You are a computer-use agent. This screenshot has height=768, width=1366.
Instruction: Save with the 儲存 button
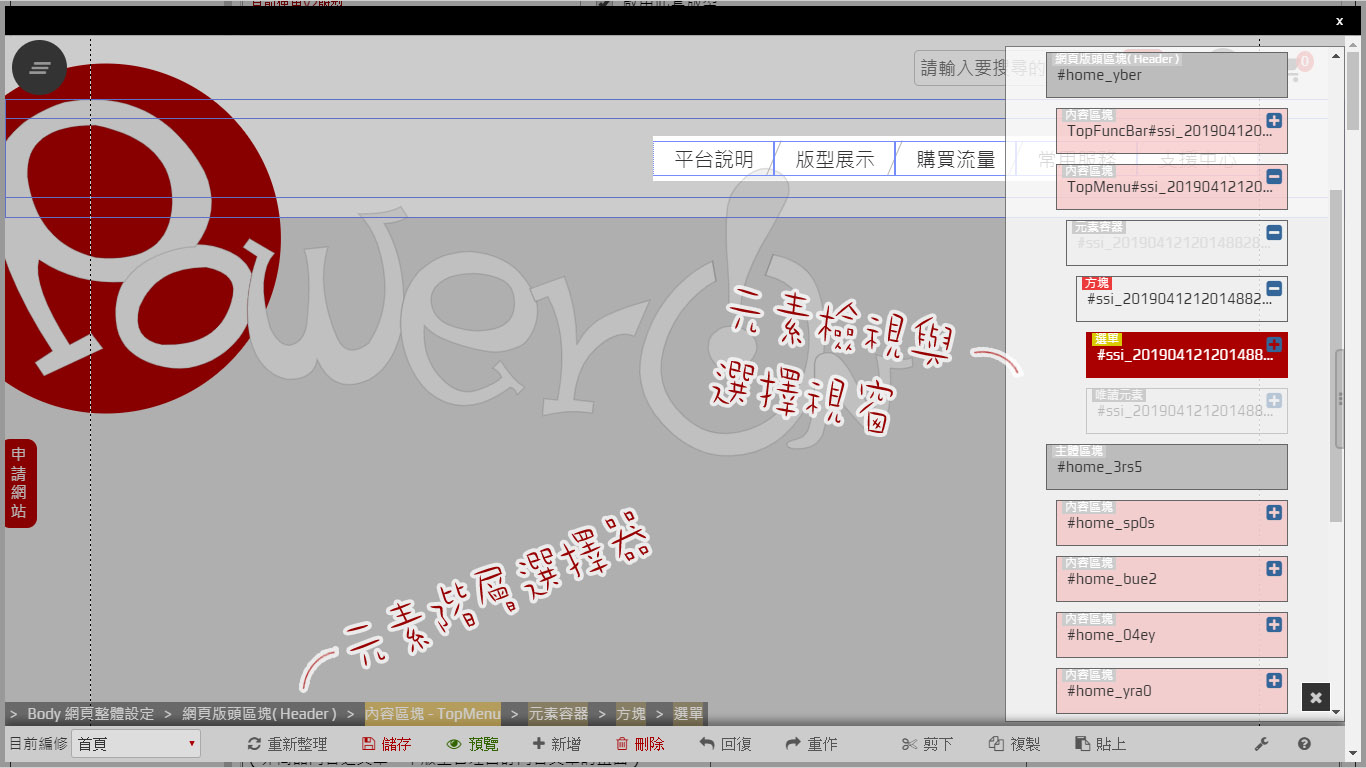coord(386,744)
